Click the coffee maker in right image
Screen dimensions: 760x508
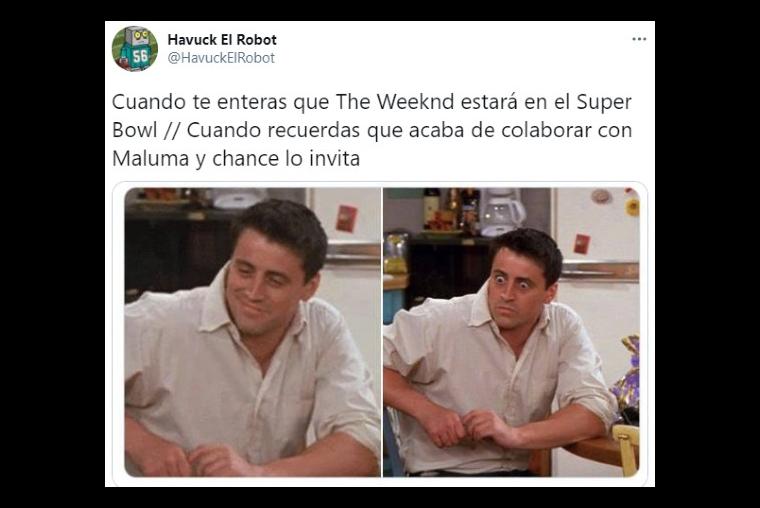[x=502, y=211]
